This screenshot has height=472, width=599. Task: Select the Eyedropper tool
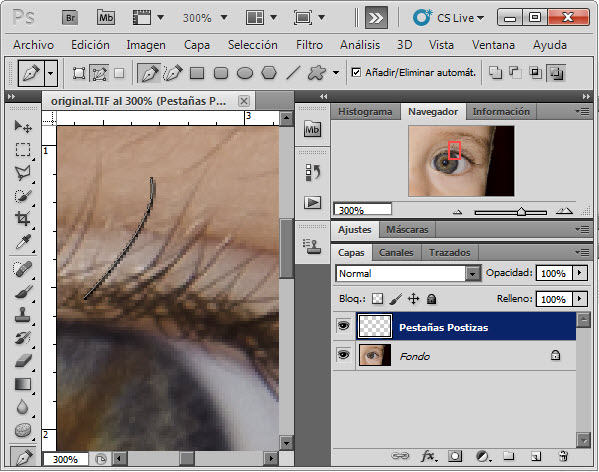23,242
